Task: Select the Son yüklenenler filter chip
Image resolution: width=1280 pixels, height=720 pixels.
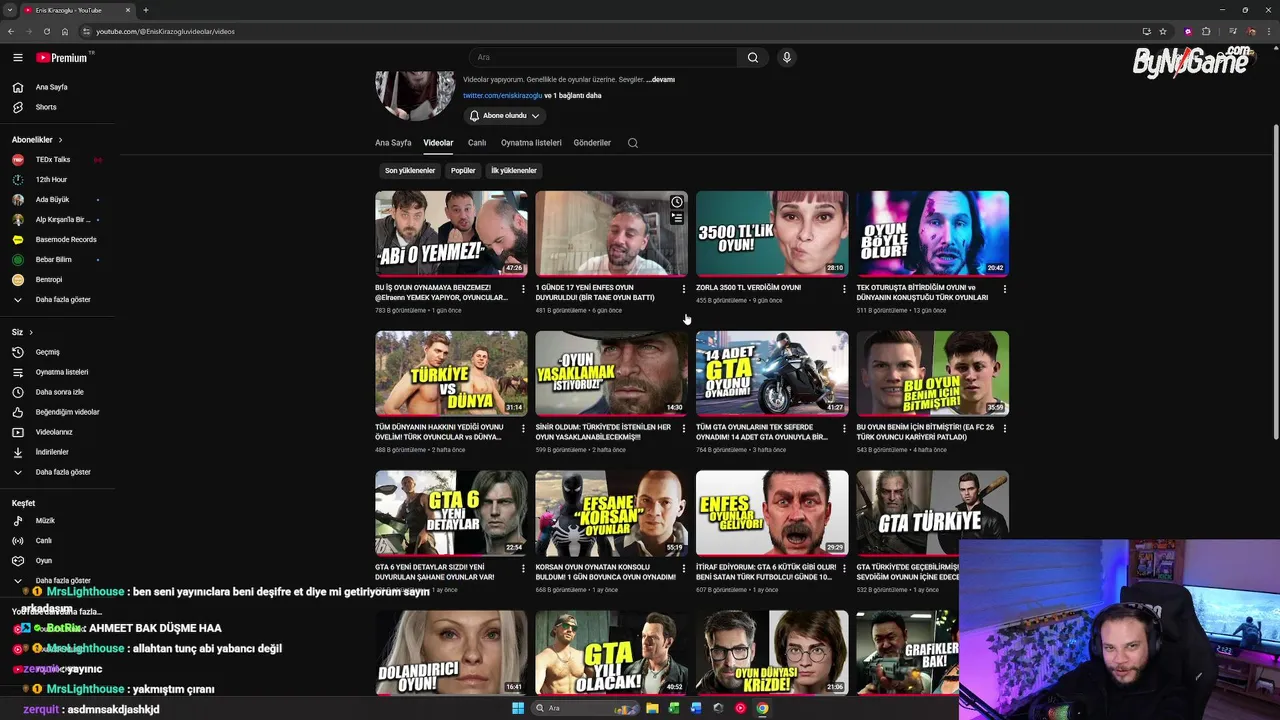Action: (x=410, y=170)
